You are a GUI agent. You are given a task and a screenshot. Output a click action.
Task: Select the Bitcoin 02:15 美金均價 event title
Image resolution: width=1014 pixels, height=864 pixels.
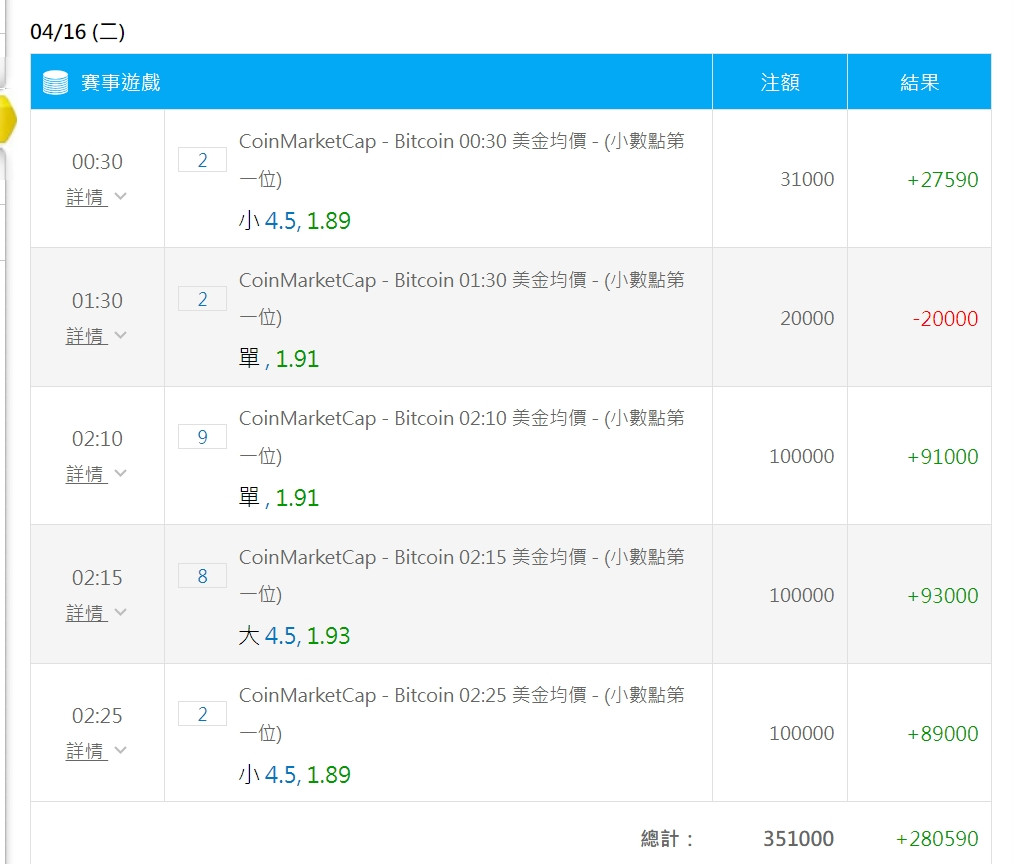(462, 575)
